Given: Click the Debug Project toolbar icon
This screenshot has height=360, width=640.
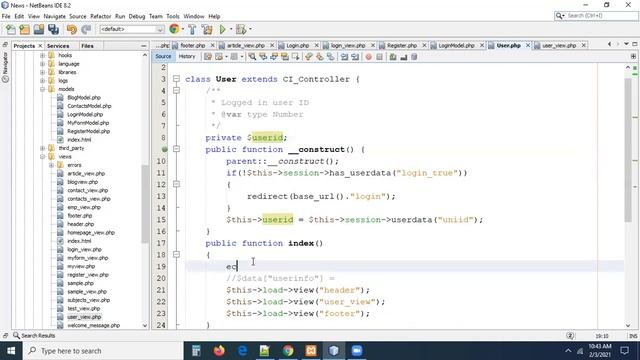Looking at the screenshot, I should 241,29.
